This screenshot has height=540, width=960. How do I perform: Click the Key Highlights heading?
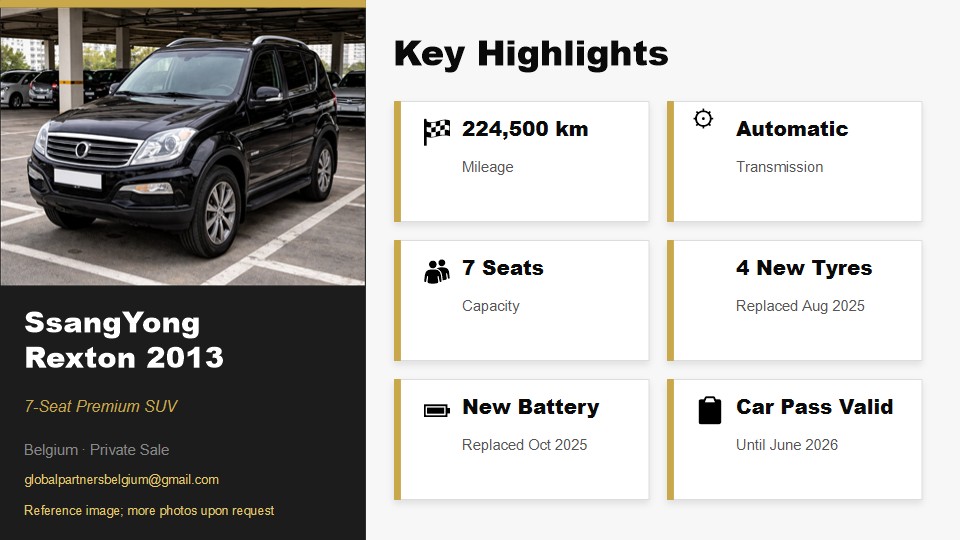click(531, 53)
